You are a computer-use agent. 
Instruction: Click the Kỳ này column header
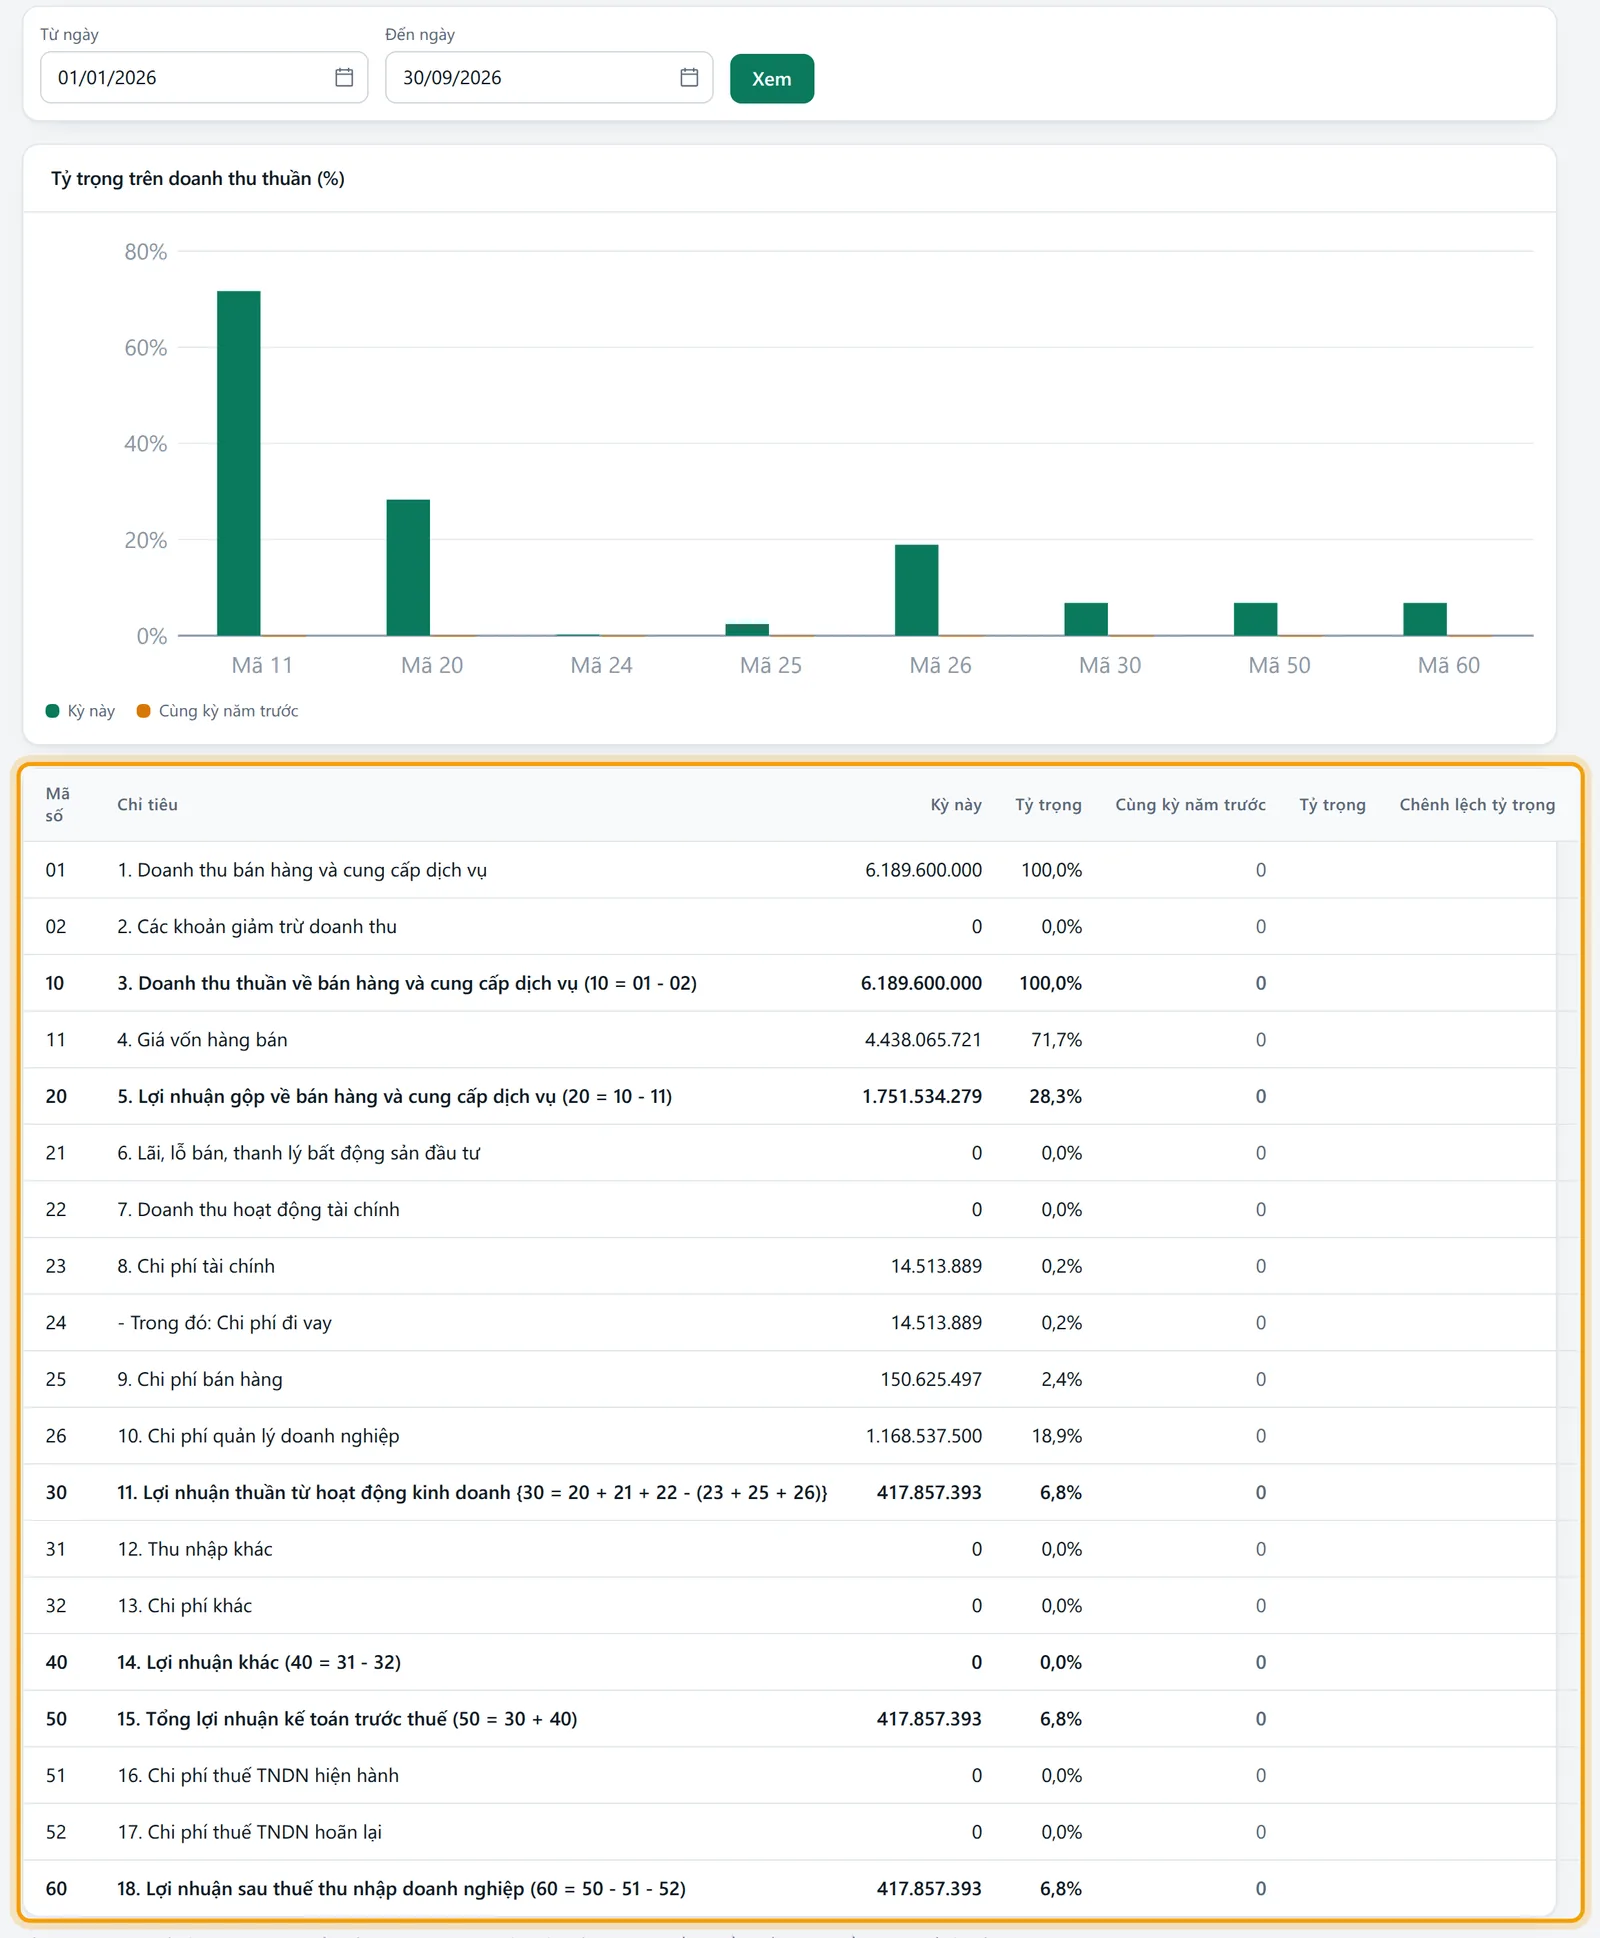(x=956, y=804)
